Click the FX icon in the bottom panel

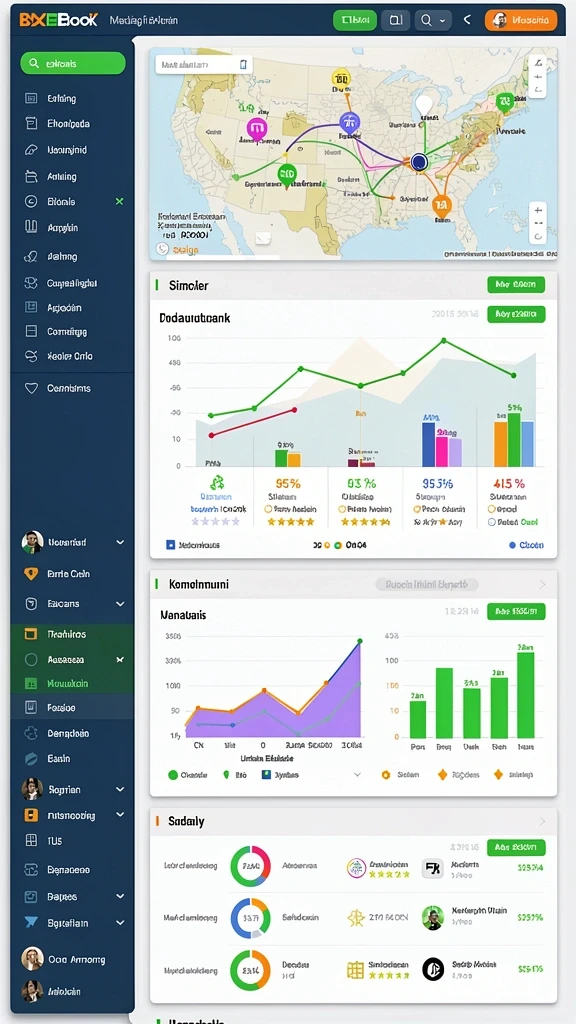click(x=432, y=868)
